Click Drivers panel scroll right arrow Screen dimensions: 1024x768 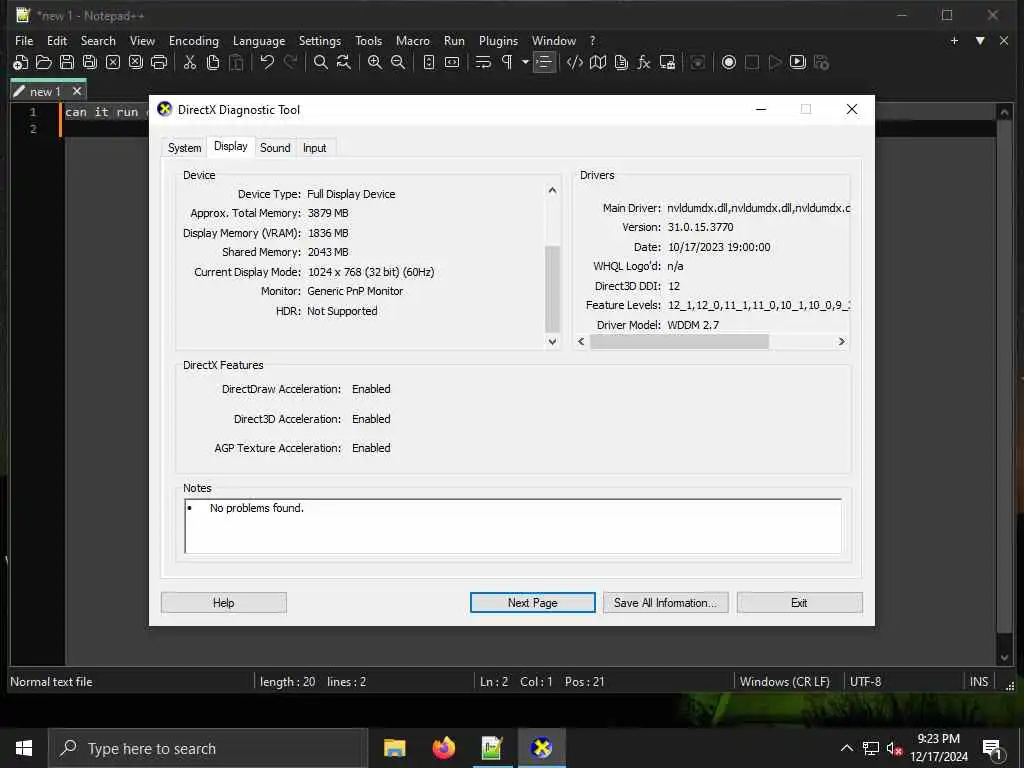click(x=841, y=342)
